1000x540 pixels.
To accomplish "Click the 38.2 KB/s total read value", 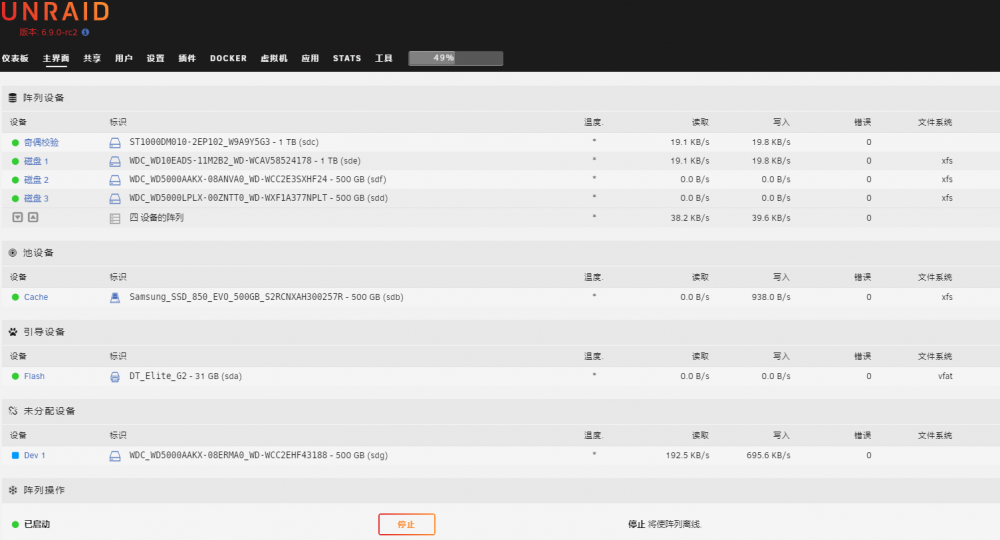I will [x=690, y=217].
